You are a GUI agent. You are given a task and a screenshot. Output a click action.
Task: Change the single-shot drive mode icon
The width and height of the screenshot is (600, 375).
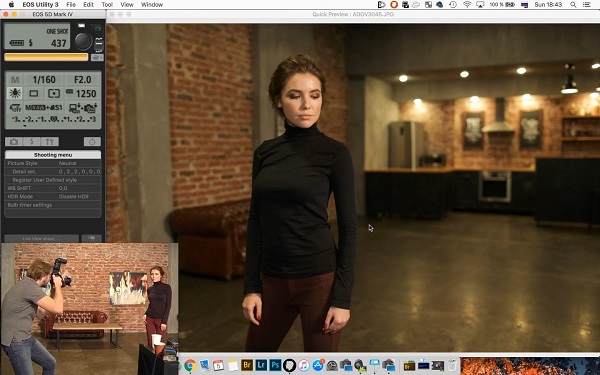click(34, 93)
